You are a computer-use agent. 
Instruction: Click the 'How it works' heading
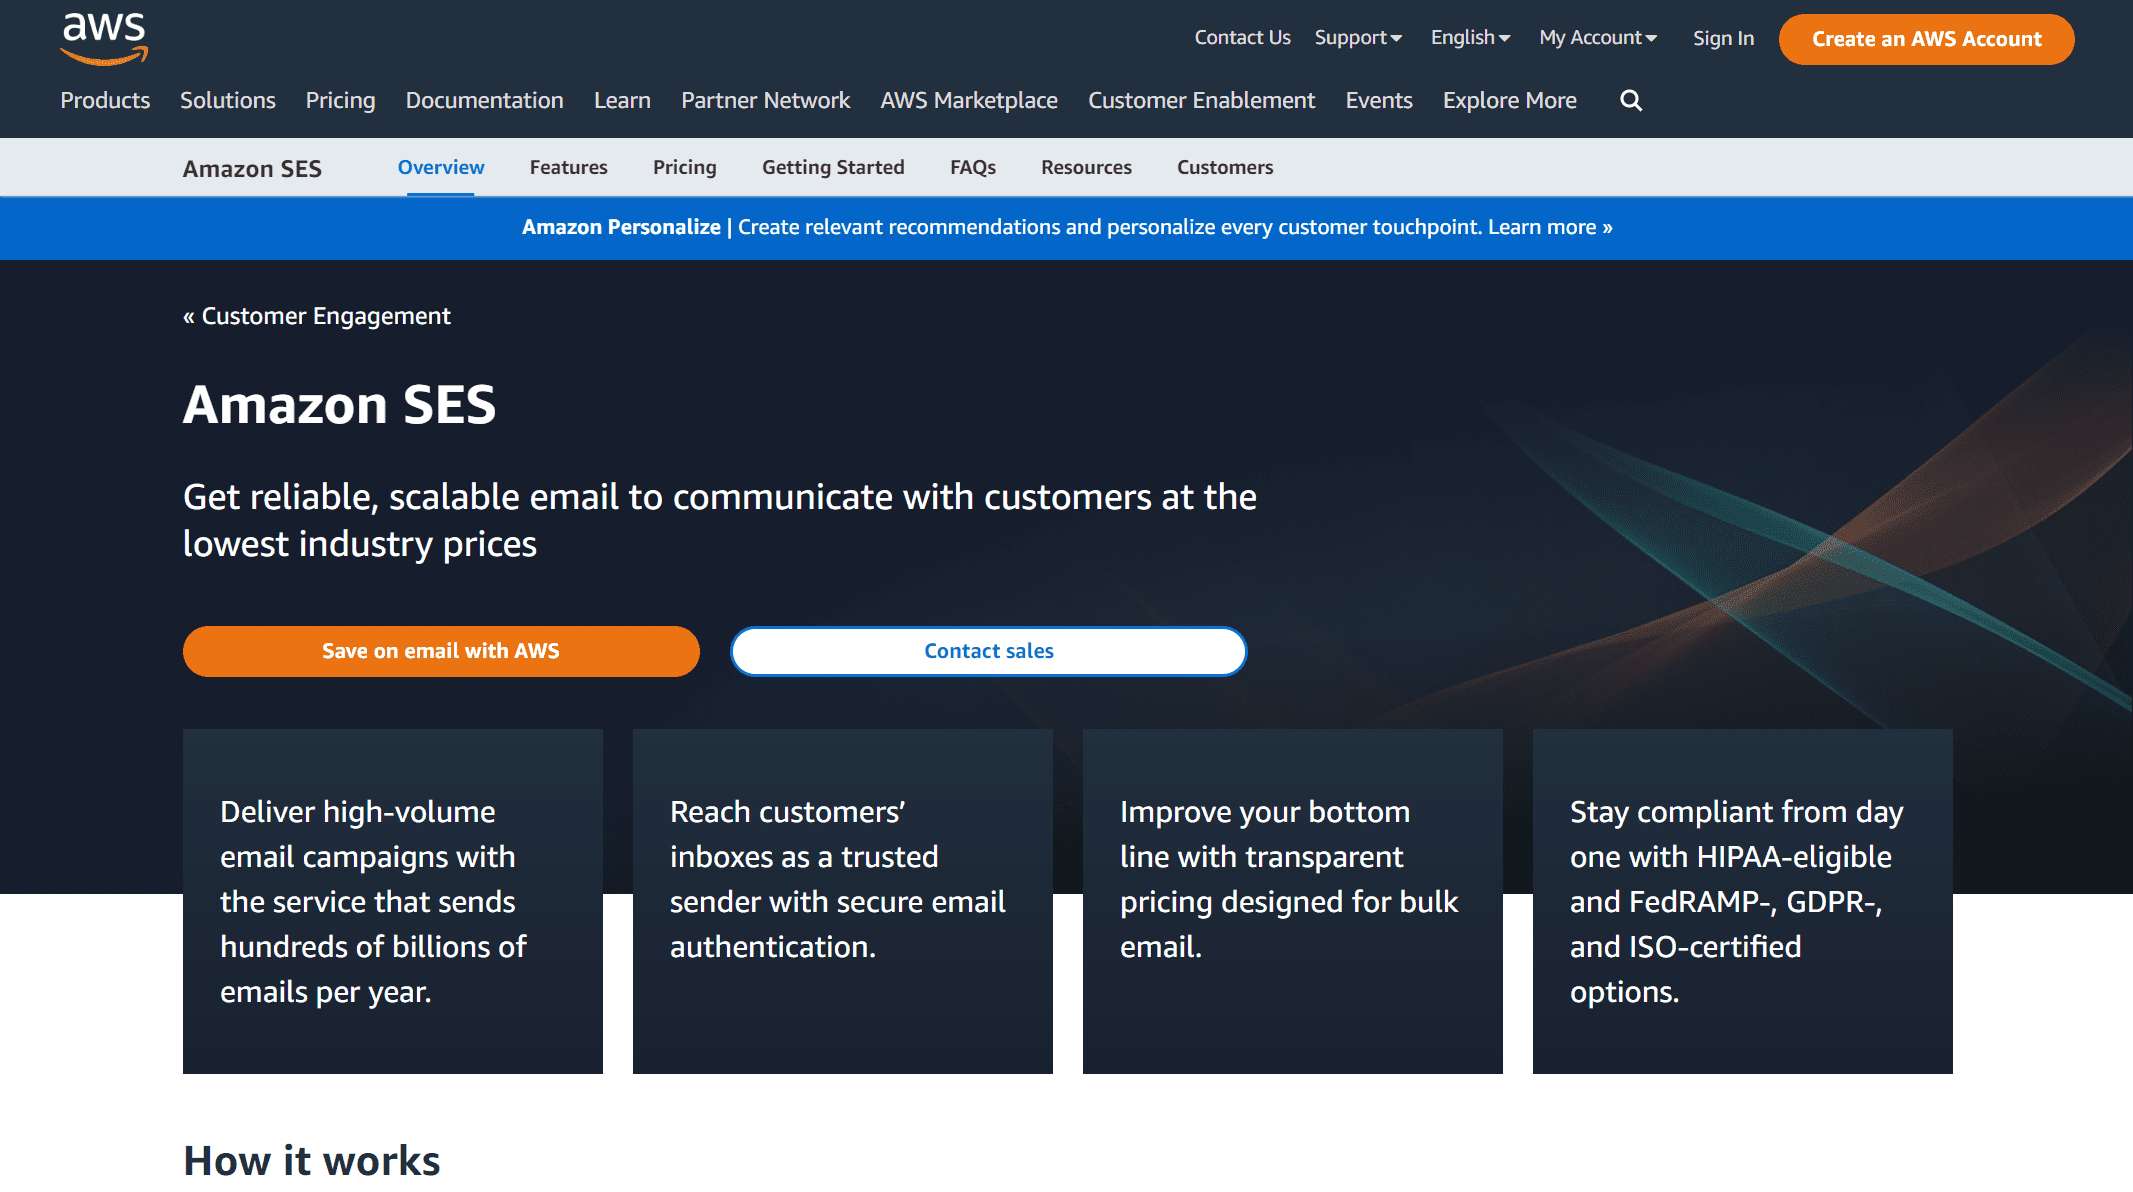click(312, 1161)
